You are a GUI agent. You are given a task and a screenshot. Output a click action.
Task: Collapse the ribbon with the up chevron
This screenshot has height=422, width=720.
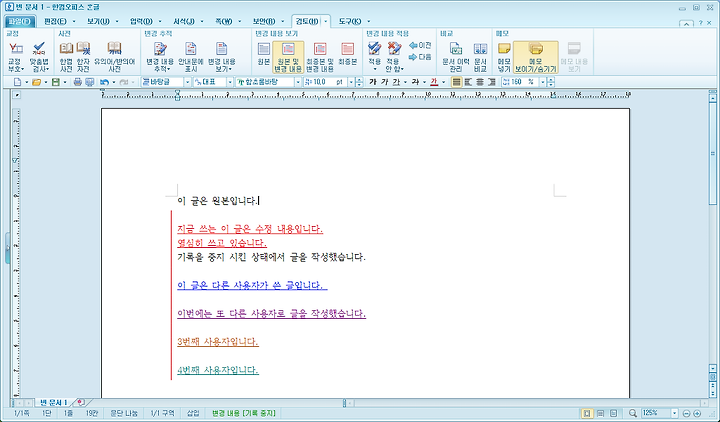686,23
